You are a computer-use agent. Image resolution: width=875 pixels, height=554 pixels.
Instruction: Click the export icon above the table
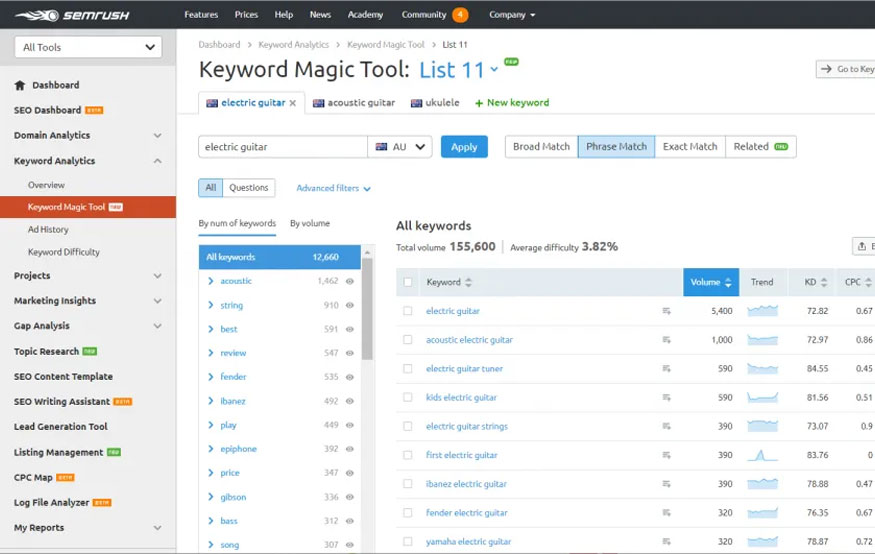tap(862, 246)
